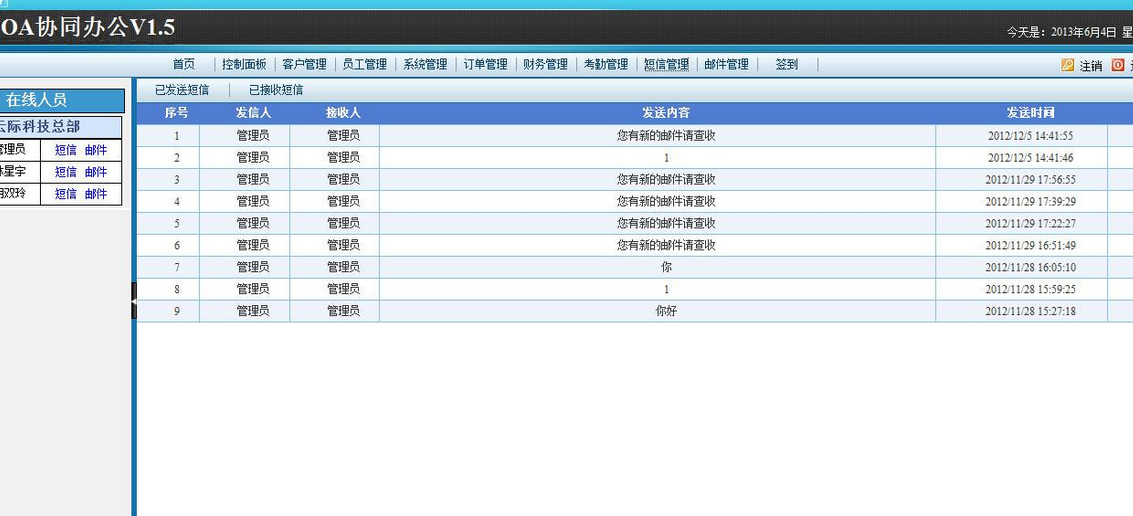Click 邮件 link in the 星宇 row
1133x516 pixels.
coord(95,172)
